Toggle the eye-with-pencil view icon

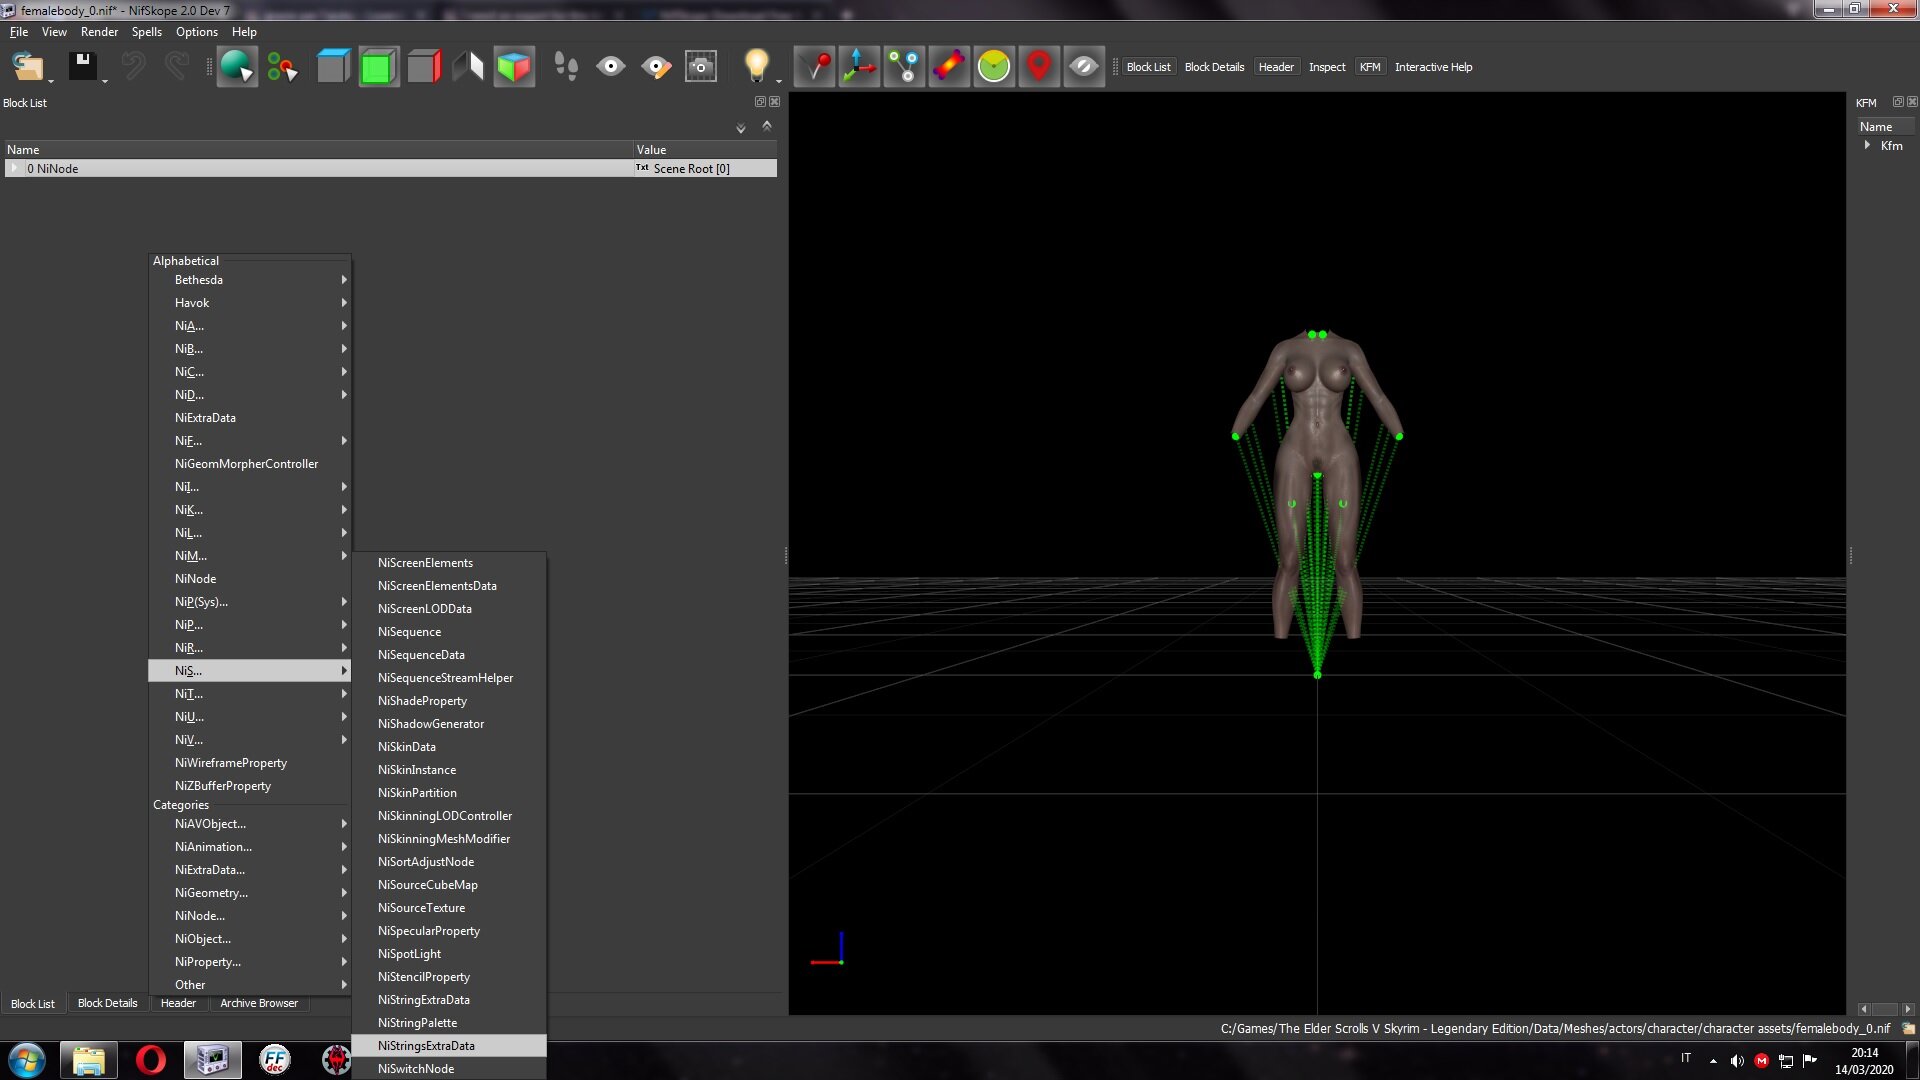656,67
